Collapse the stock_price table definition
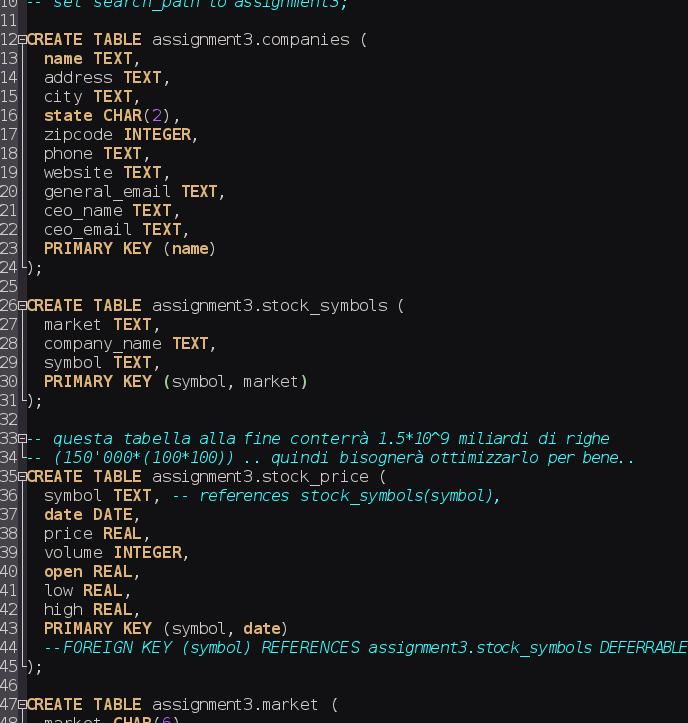 (x=22, y=477)
